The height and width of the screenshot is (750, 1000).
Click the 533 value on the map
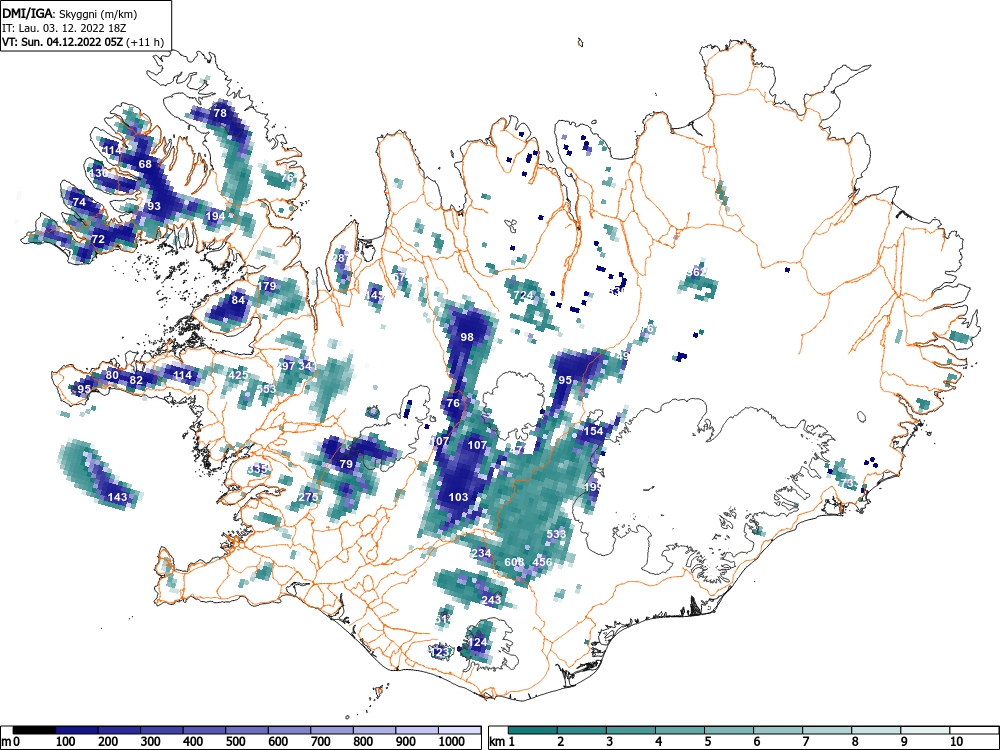coord(556,534)
